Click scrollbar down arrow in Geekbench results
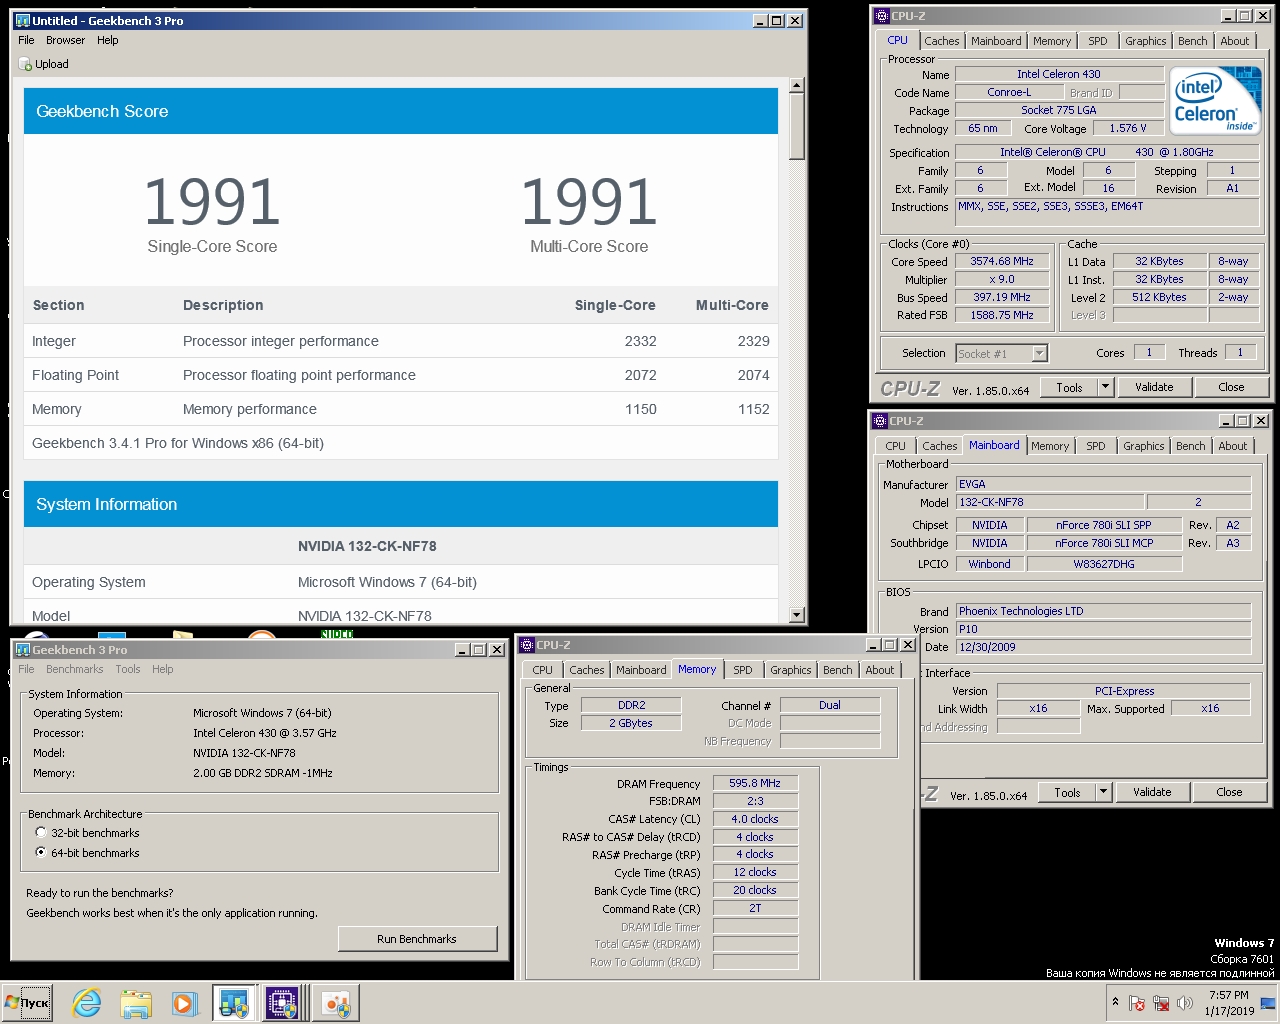This screenshot has width=1280, height=1024. 797,616
